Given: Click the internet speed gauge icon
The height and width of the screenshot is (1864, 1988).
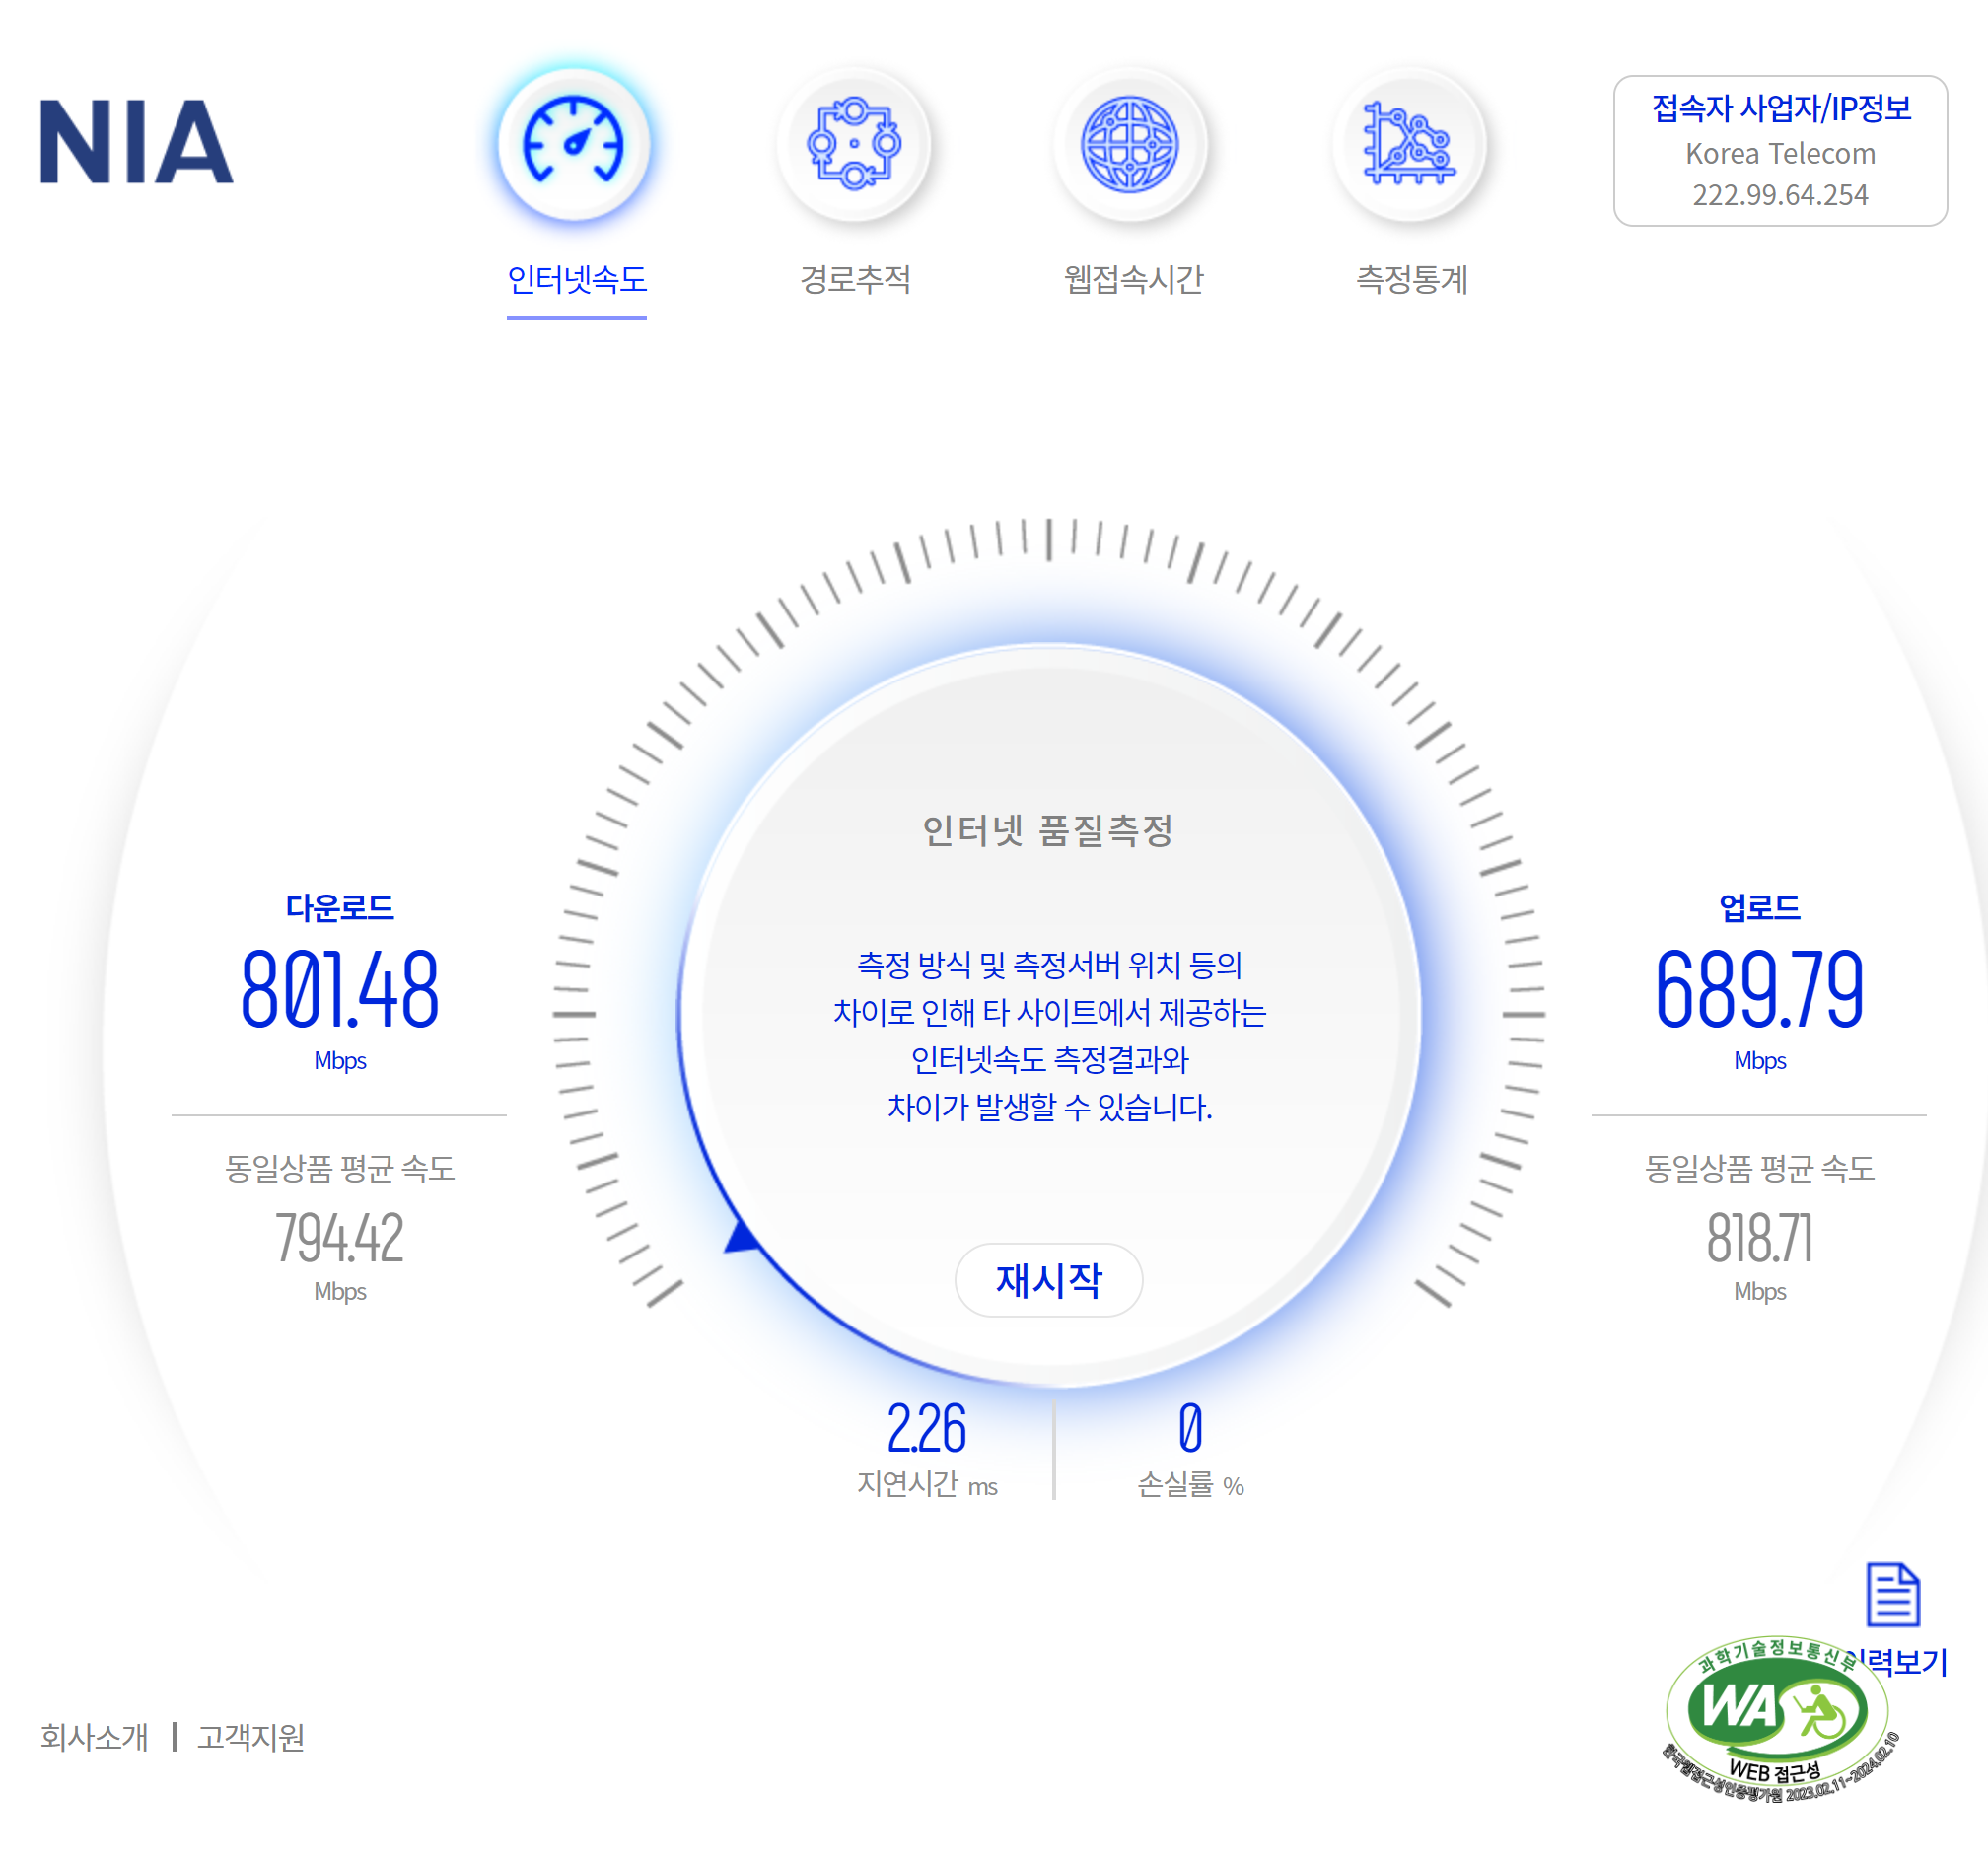Looking at the screenshot, I should [574, 144].
